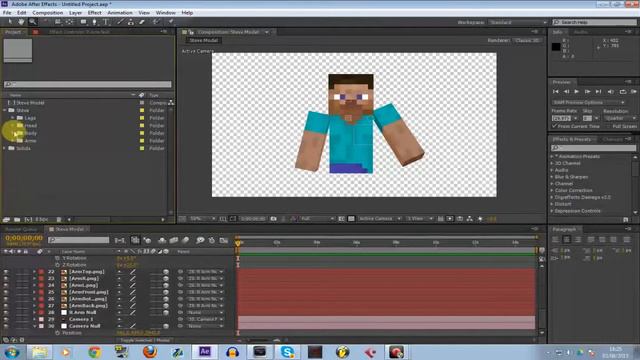
Task: Enable Motion Blur switch in timeline header
Action: click(x=185, y=240)
